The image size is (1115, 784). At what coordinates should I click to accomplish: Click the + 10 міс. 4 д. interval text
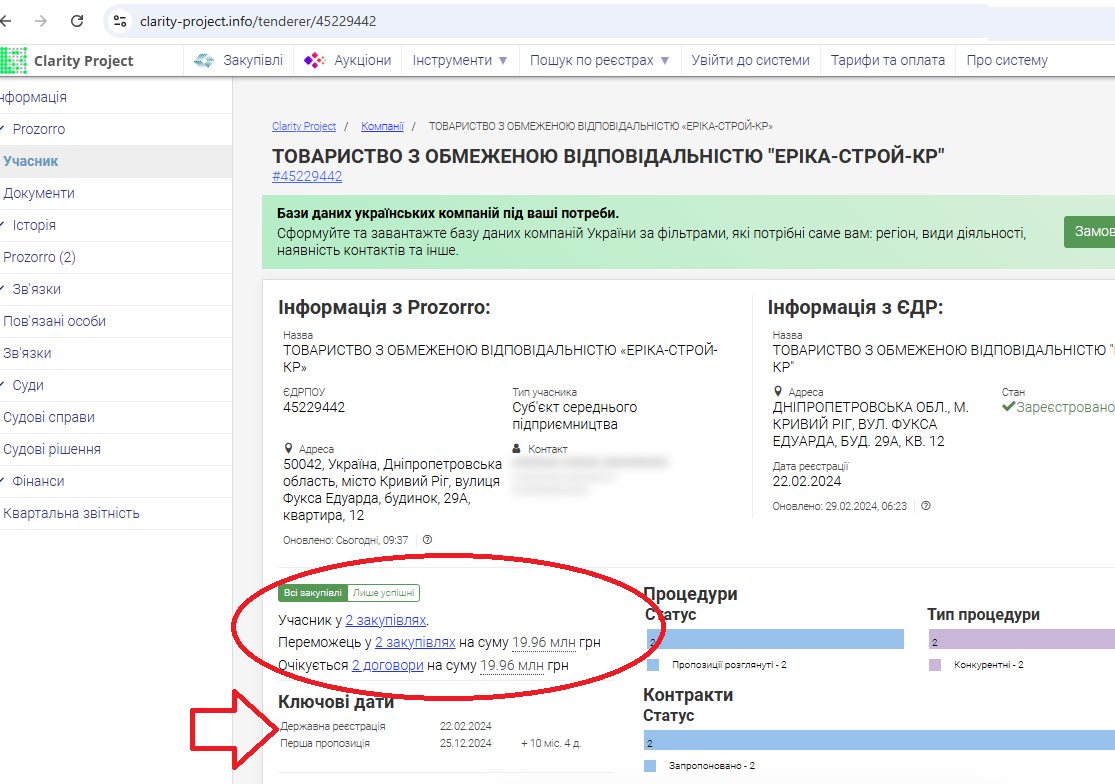[x=551, y=743]
